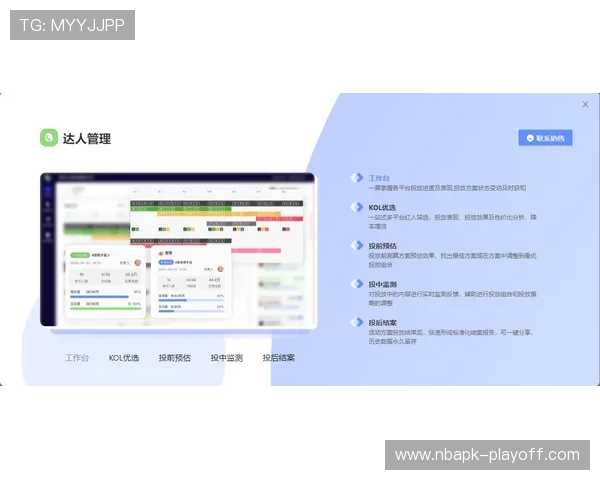Click the green 达人管理 logo icon

click(49, 138)
